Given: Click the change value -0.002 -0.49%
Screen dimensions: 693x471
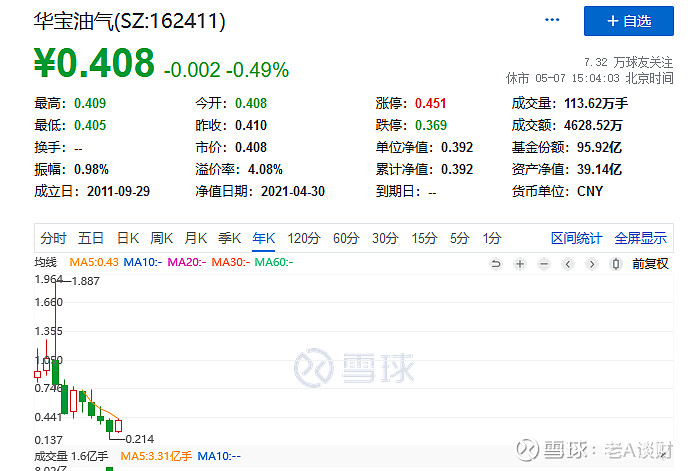Looking at the screenshot, I should tap(226, 70).
